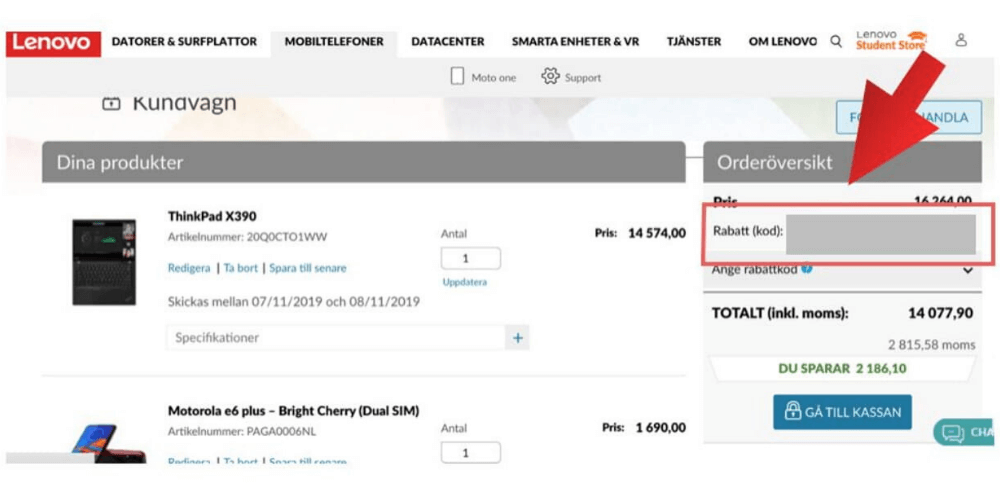Click Redigera for ThinkPad X390
1000x500 pixels.
click(x=189, y=268)
